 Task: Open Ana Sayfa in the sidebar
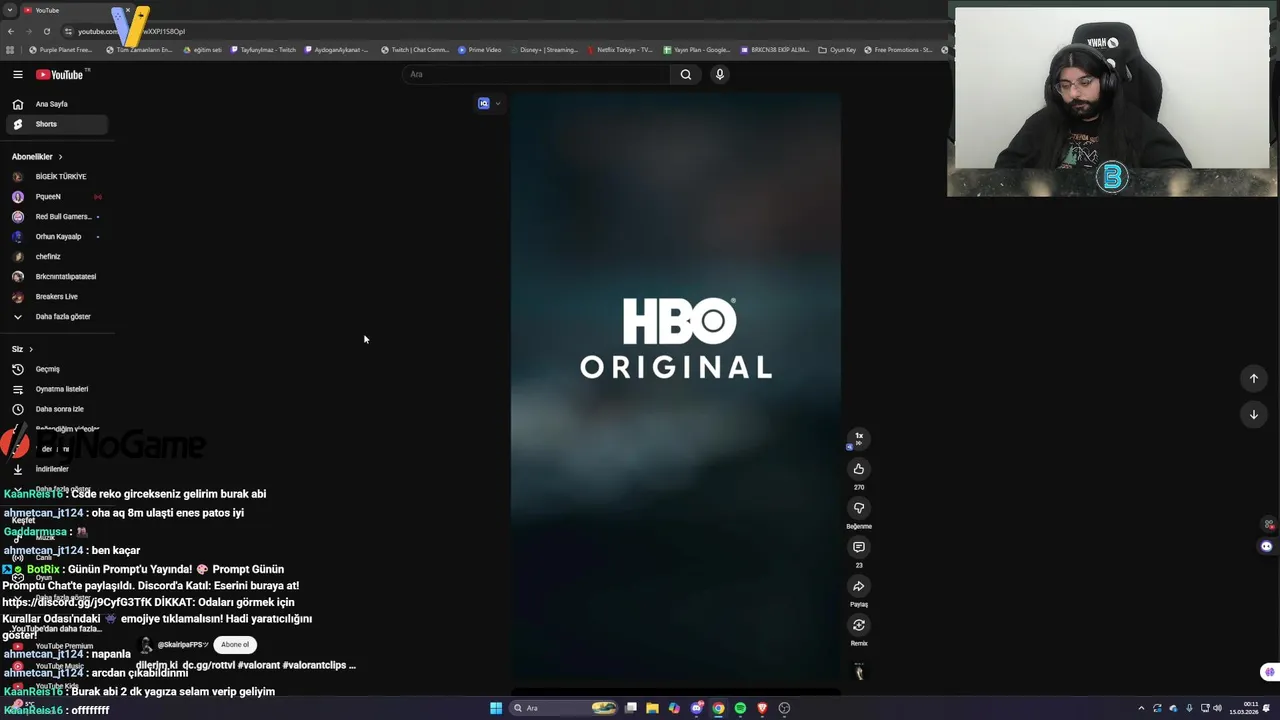pyautogui.click(x=56, y=104)
